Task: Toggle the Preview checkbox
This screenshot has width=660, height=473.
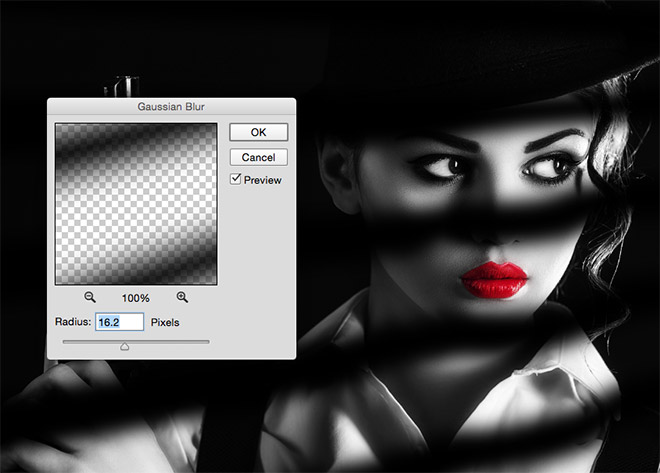Action: (235, 179)
